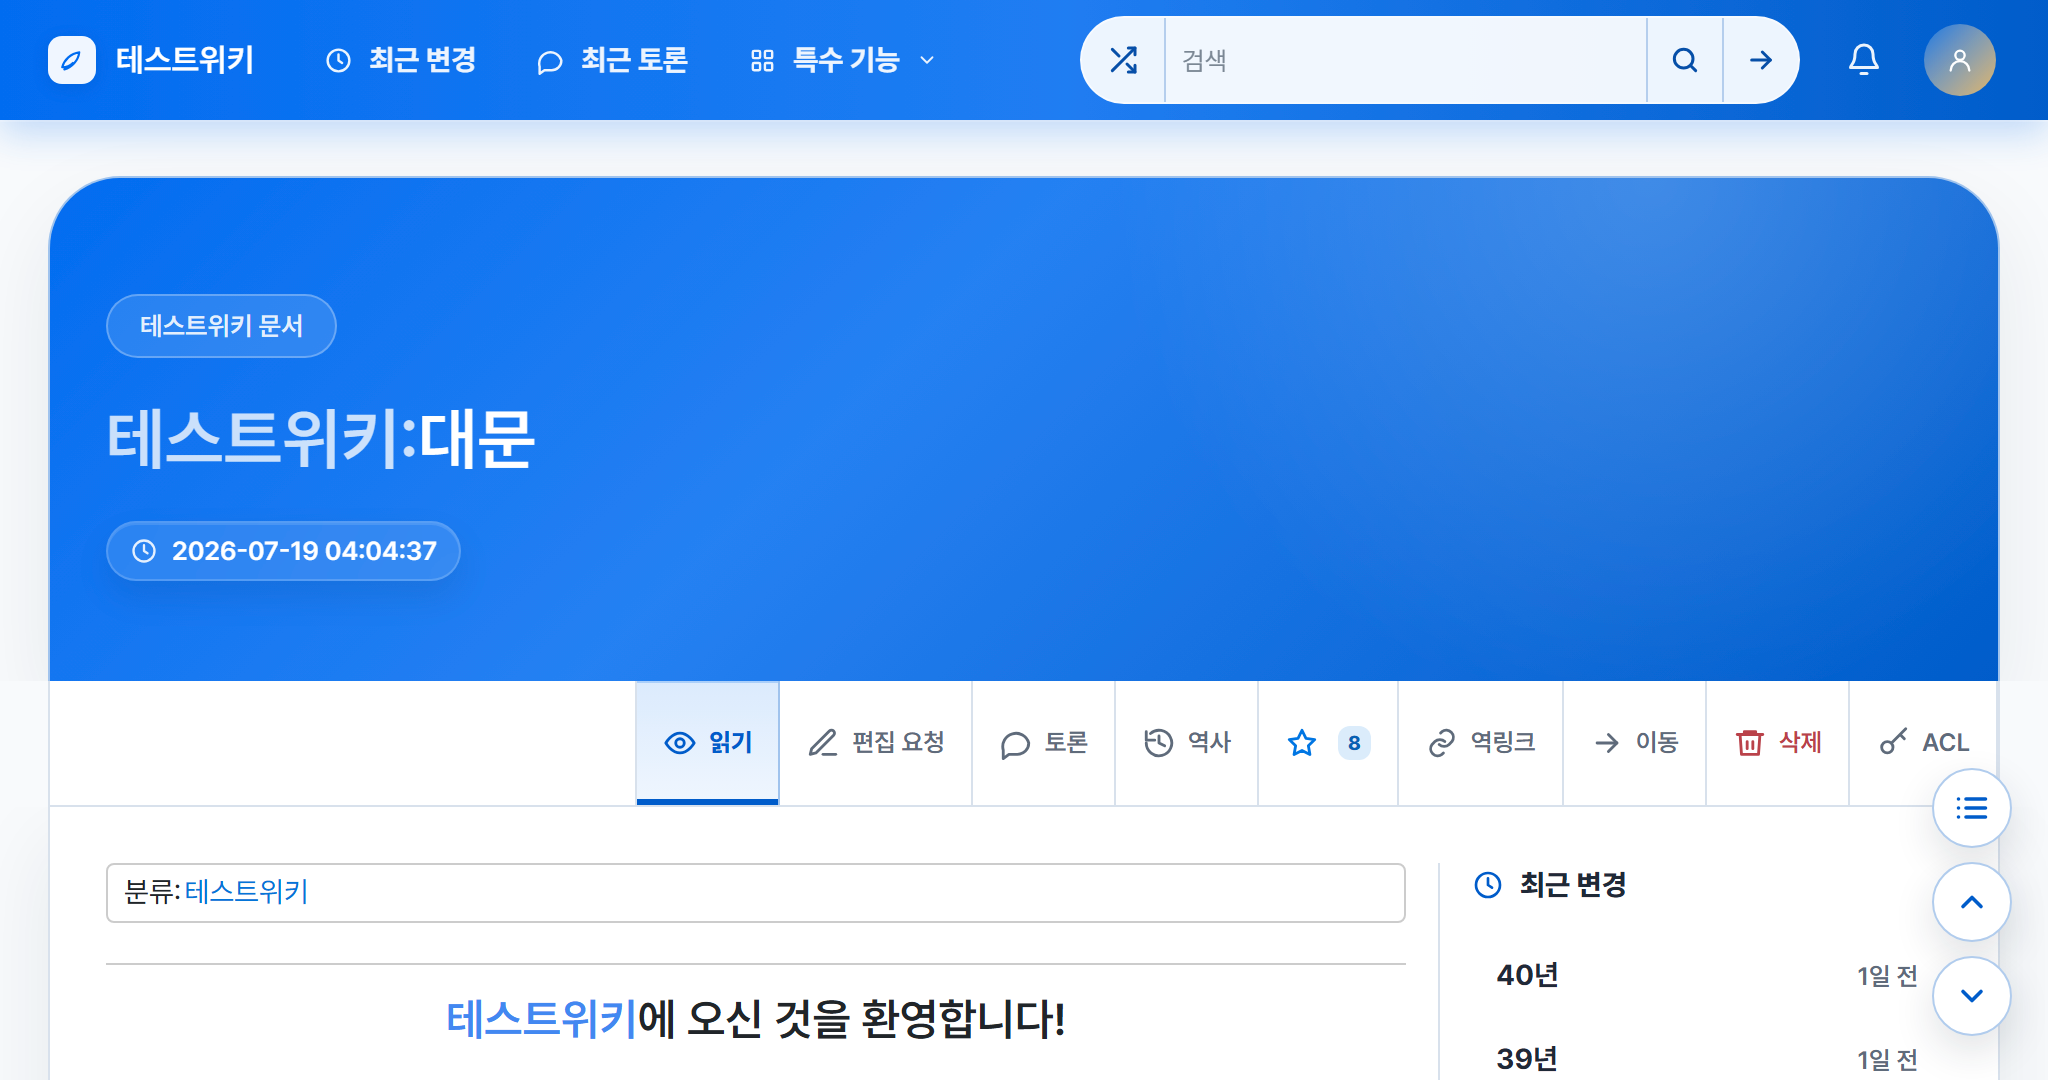
Task: Open the 테스트위키 category link
Action: coord(246,892)
